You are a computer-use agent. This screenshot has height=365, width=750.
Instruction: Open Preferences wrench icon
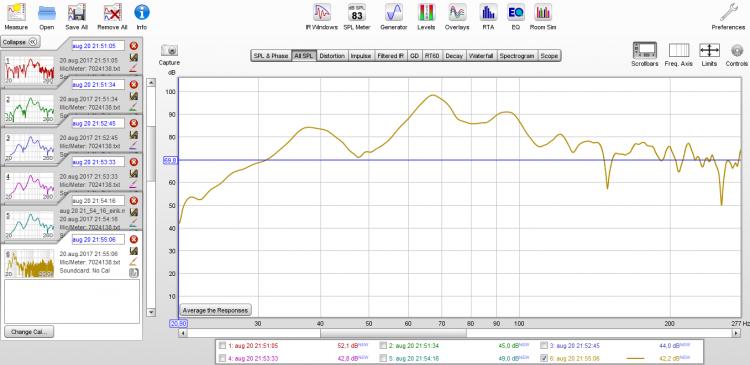pos(728,12)
